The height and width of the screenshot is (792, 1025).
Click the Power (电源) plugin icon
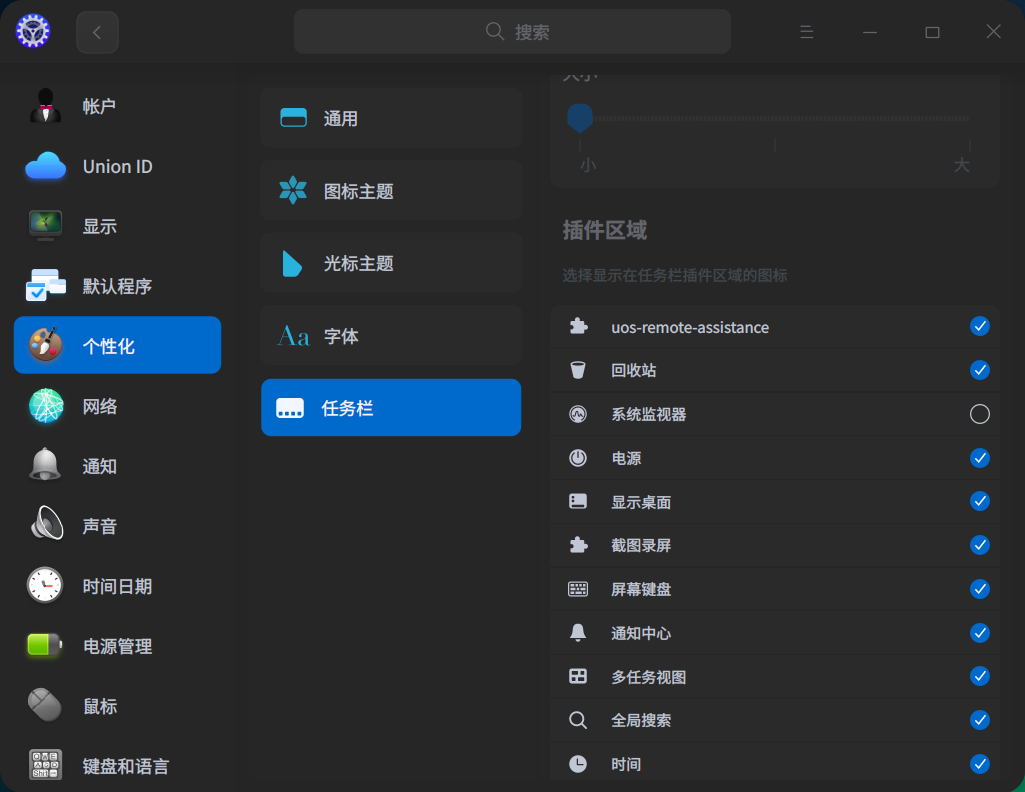[578, 457]
